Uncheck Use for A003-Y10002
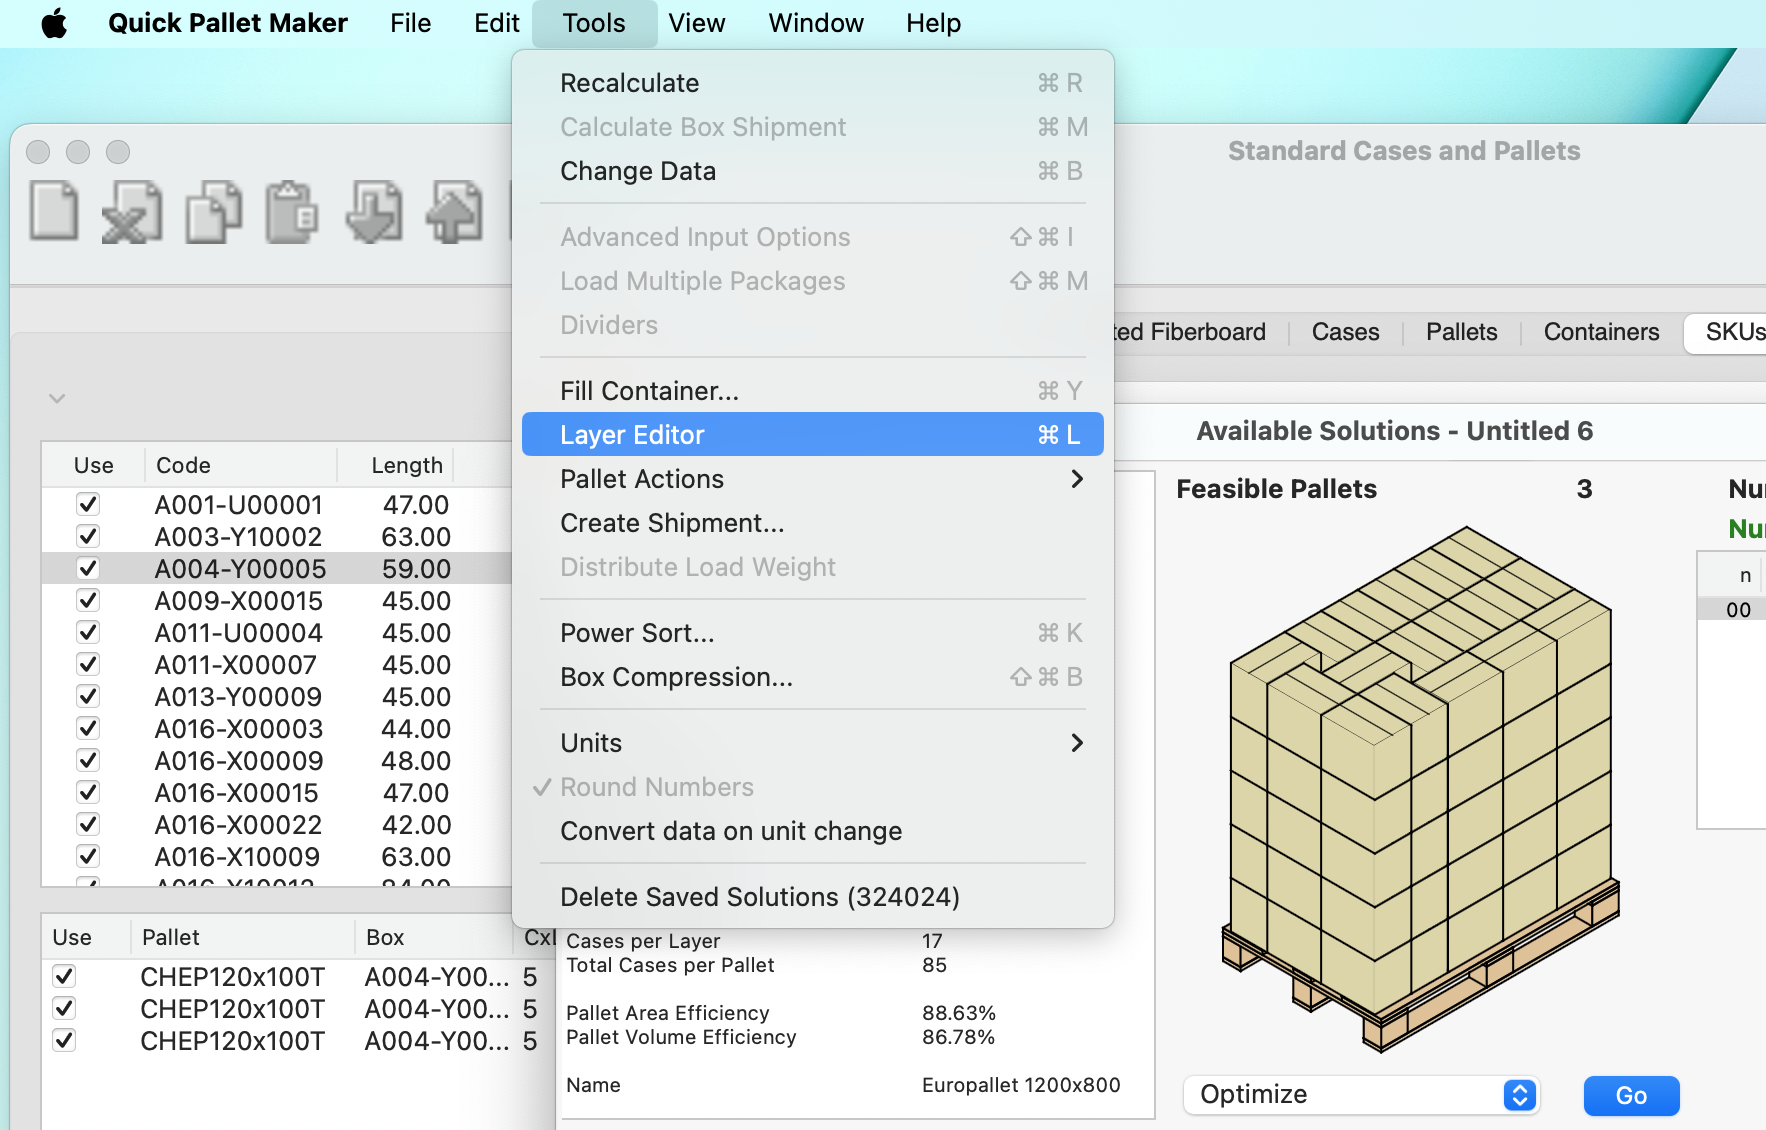 pyautogui.click(x=88, y=536)
